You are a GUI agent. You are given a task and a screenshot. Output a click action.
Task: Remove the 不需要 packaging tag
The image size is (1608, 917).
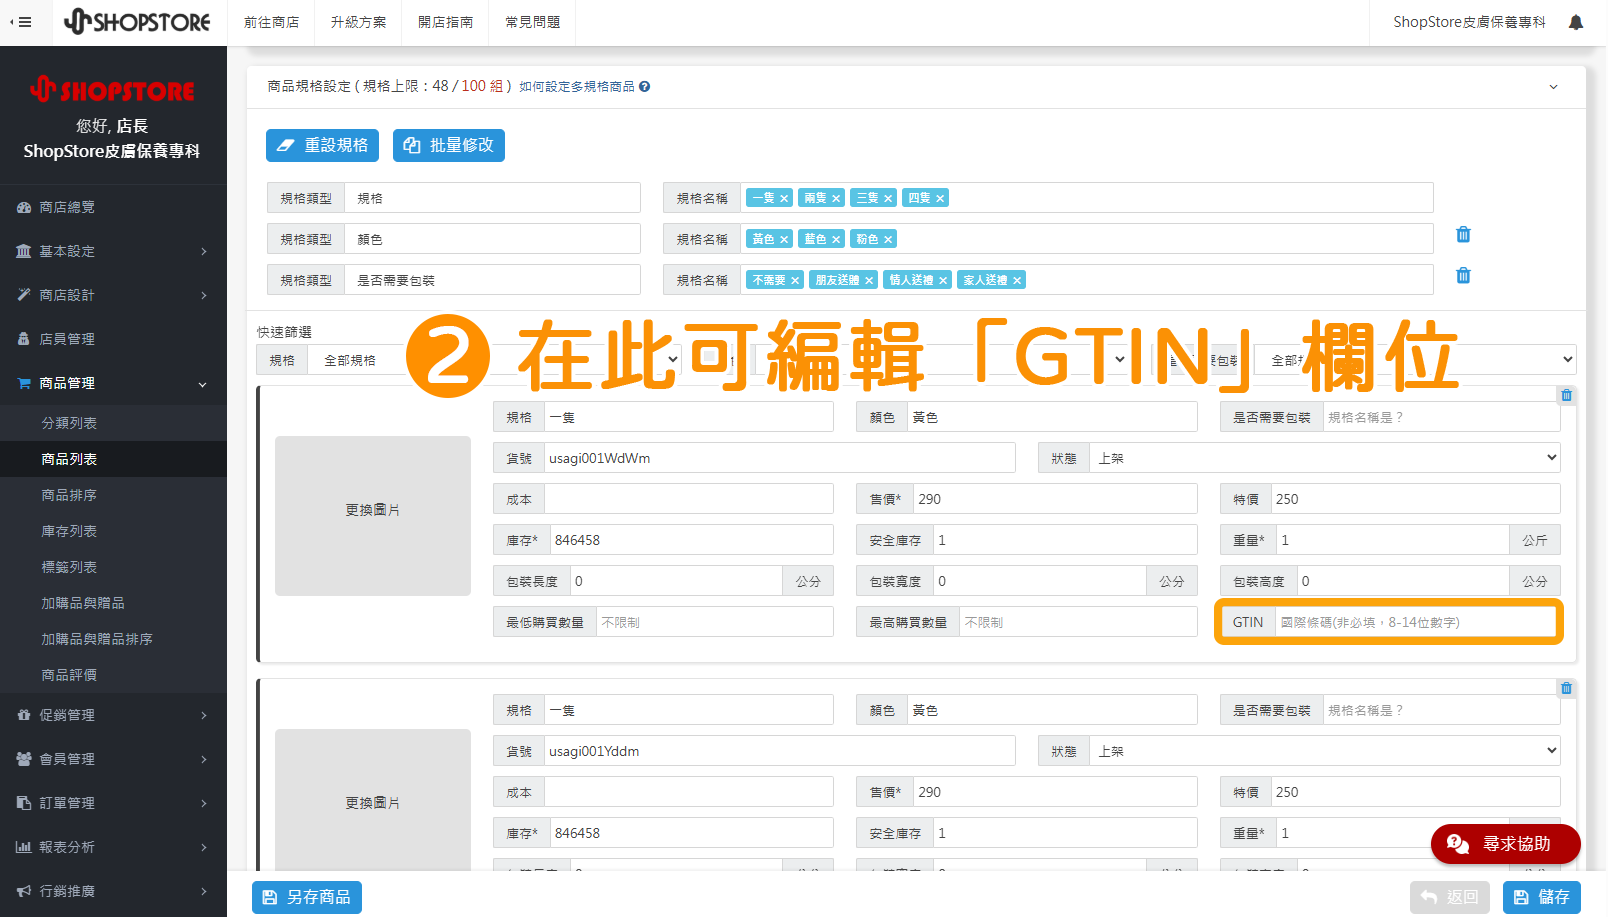click(x=795, y=280)
